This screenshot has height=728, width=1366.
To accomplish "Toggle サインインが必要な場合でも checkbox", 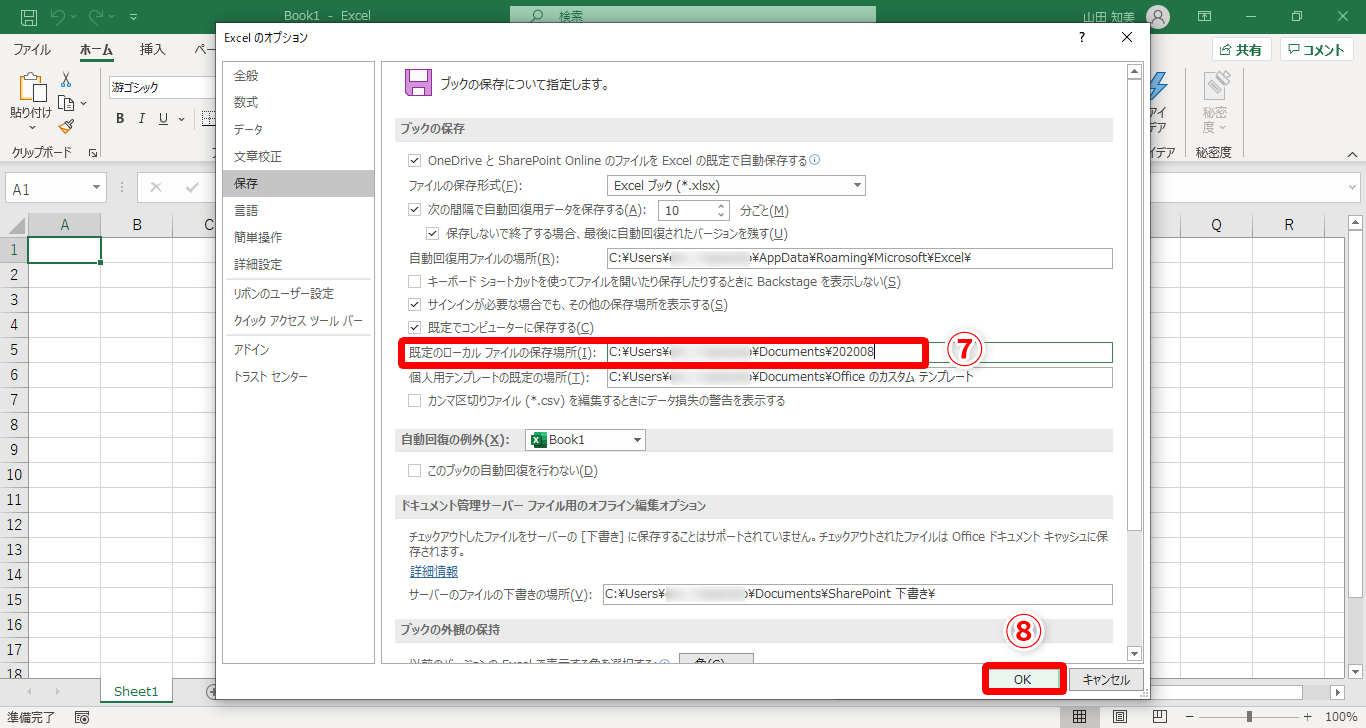I will tap(415, 304).
